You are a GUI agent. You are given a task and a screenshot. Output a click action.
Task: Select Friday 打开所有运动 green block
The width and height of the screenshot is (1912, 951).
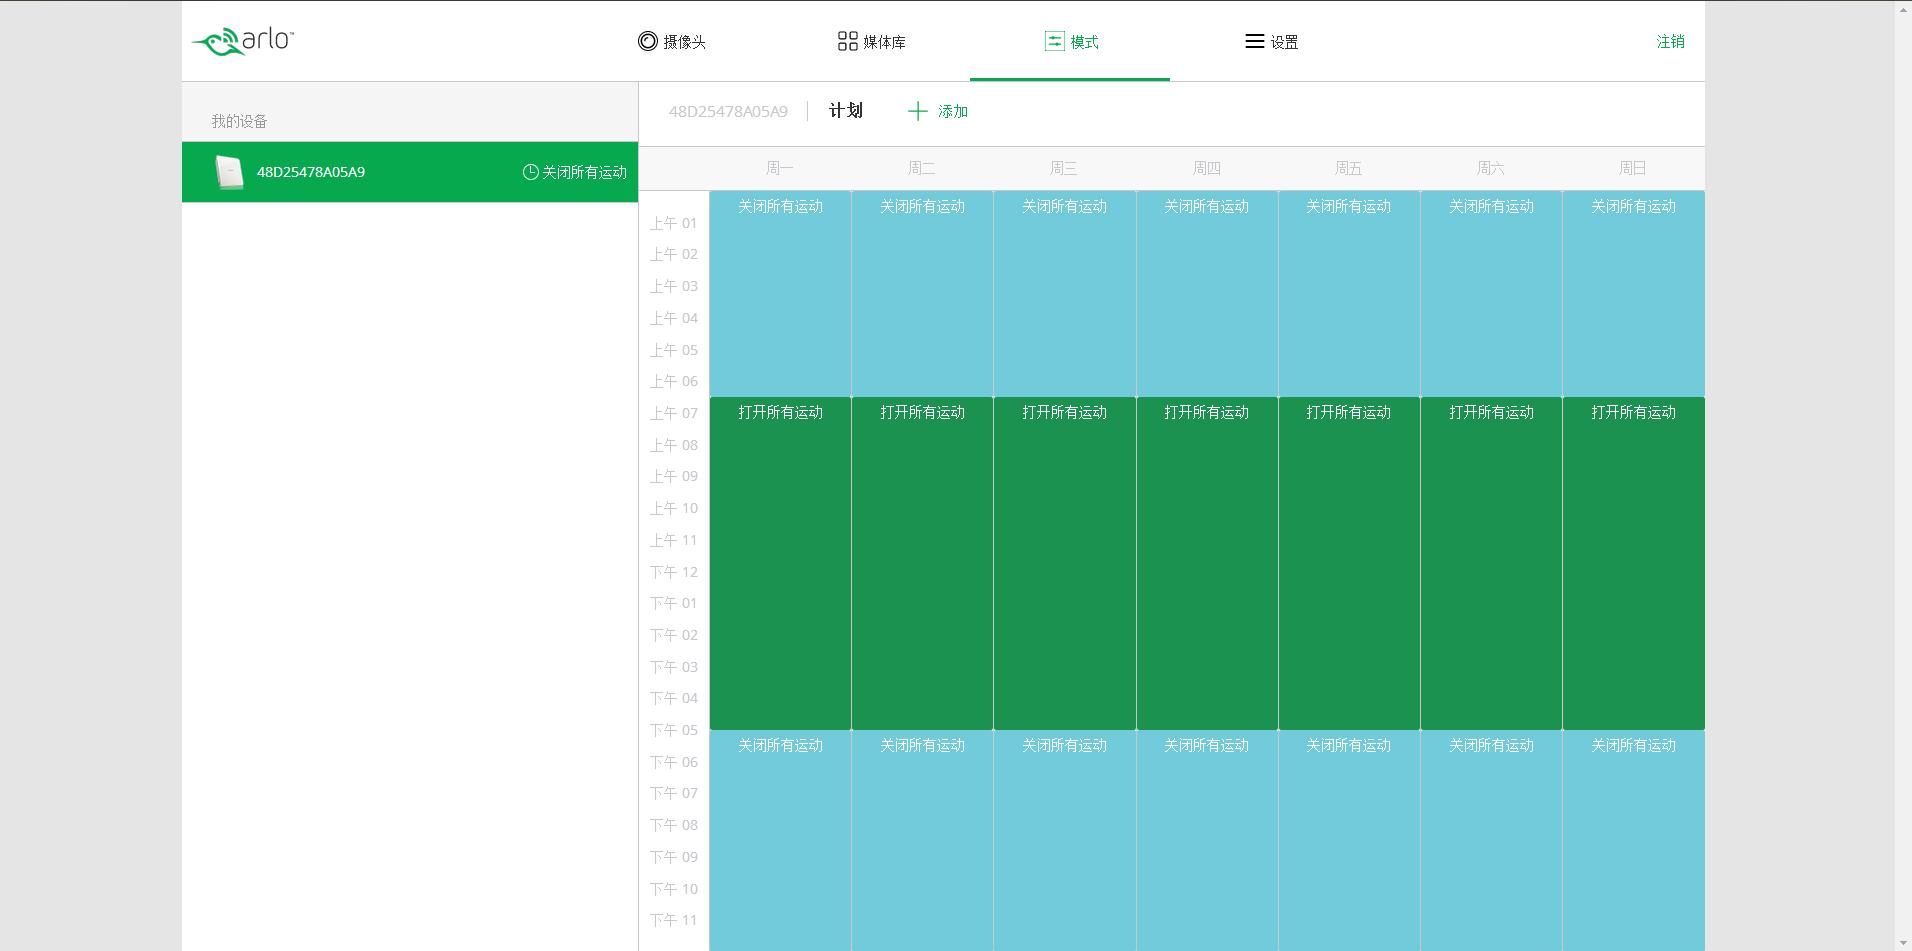click(1349, 563)
